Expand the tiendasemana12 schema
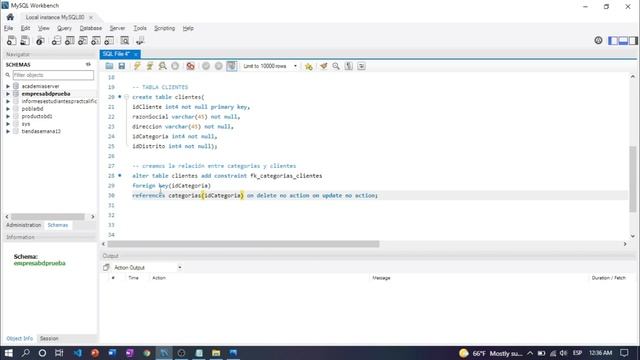Viewport: 640px width, 360px height. [x=8, y=131]
